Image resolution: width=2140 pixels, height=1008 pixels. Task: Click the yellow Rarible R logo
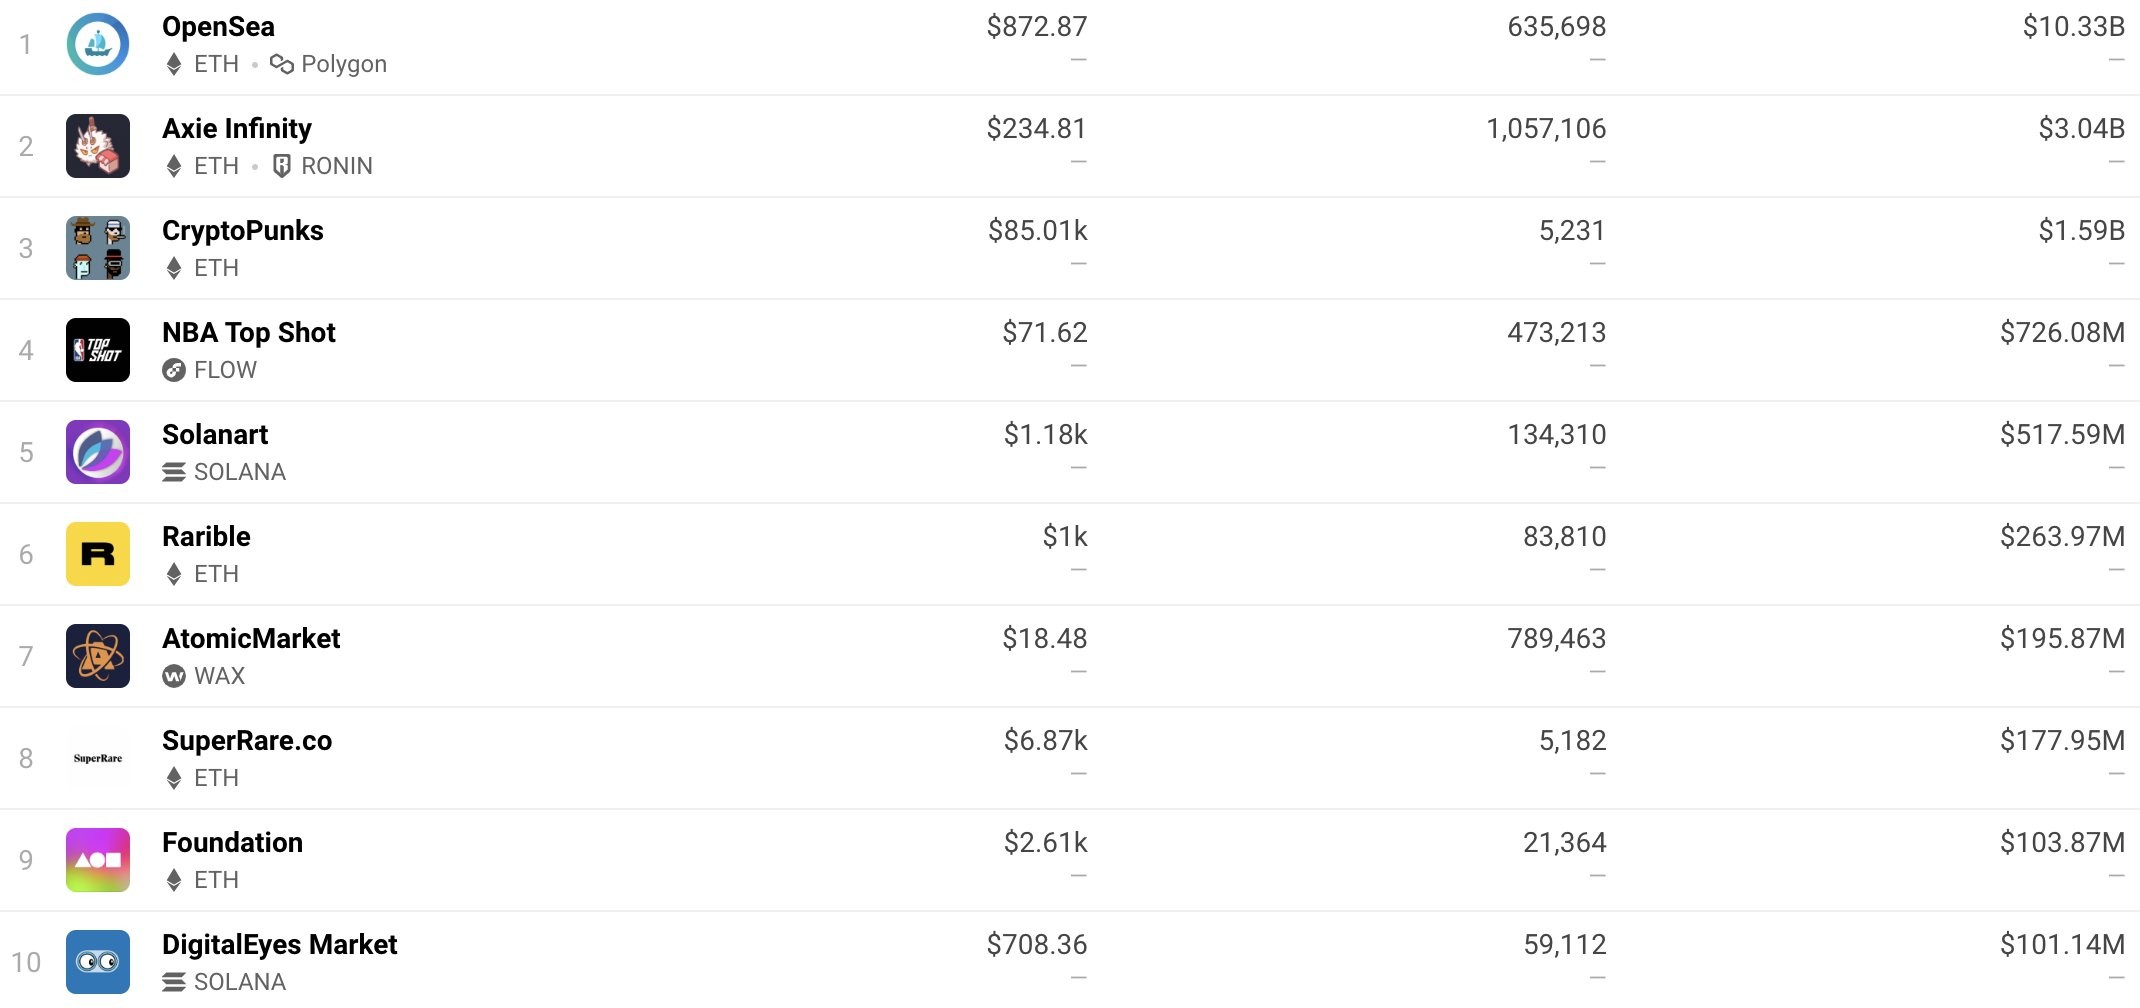(x=98, y=554)
